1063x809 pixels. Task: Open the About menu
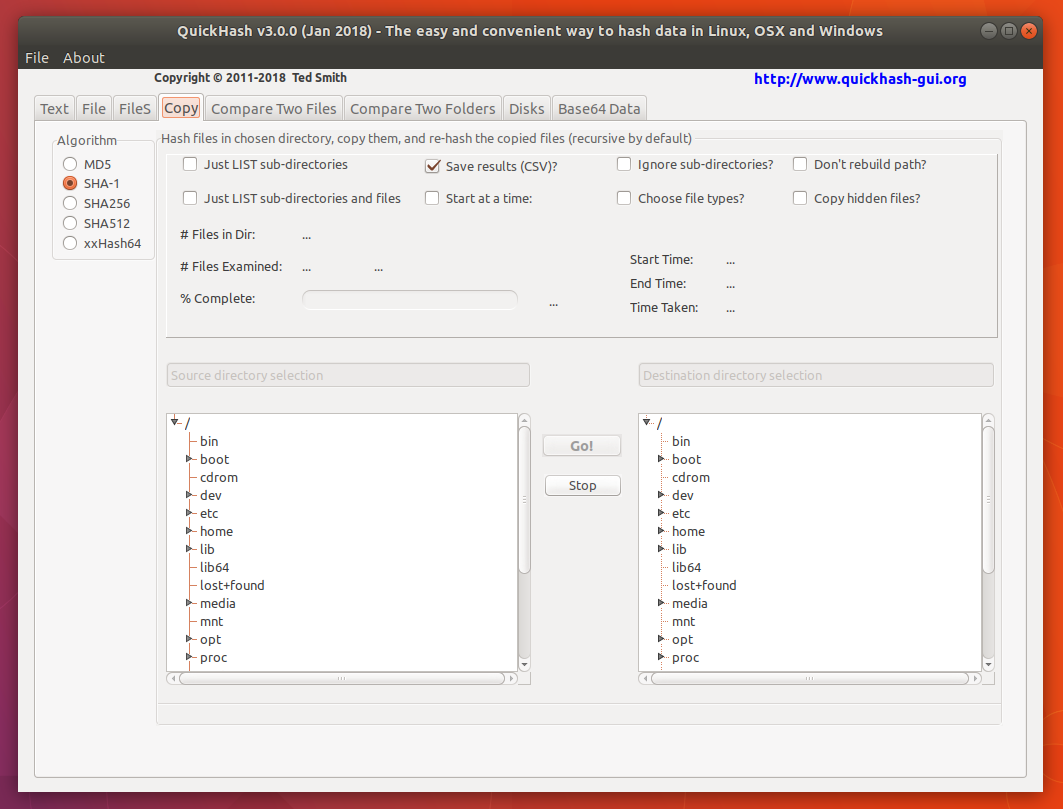pyautogui.click(x=84, y=58)
